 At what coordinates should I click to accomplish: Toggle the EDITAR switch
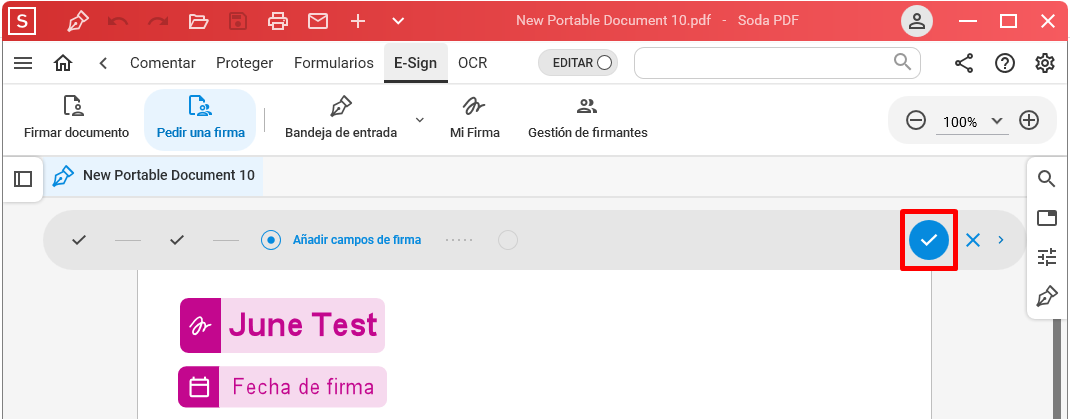[578, 63]
